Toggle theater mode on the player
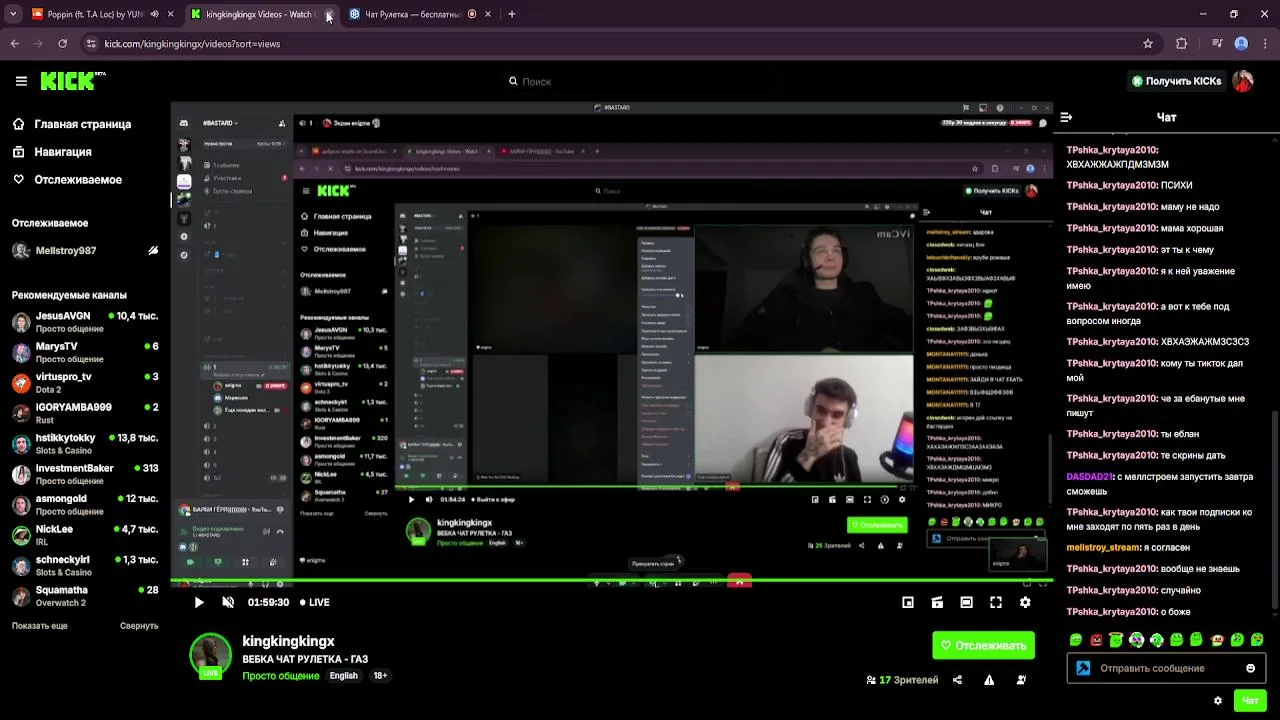This screenshot has height=720, width=1280. click(966, 602)
